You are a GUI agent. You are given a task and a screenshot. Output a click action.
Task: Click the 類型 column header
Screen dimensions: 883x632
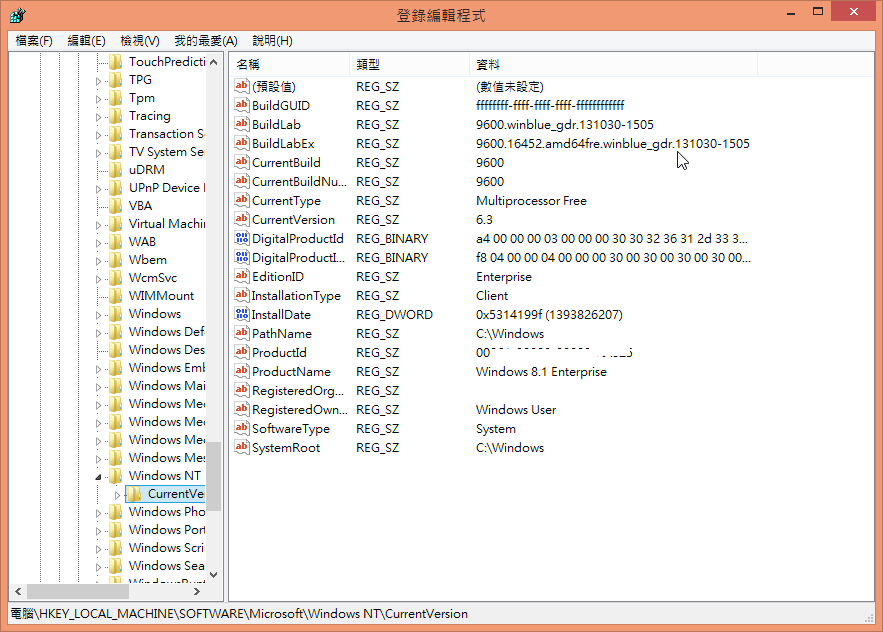pos(408,64)
